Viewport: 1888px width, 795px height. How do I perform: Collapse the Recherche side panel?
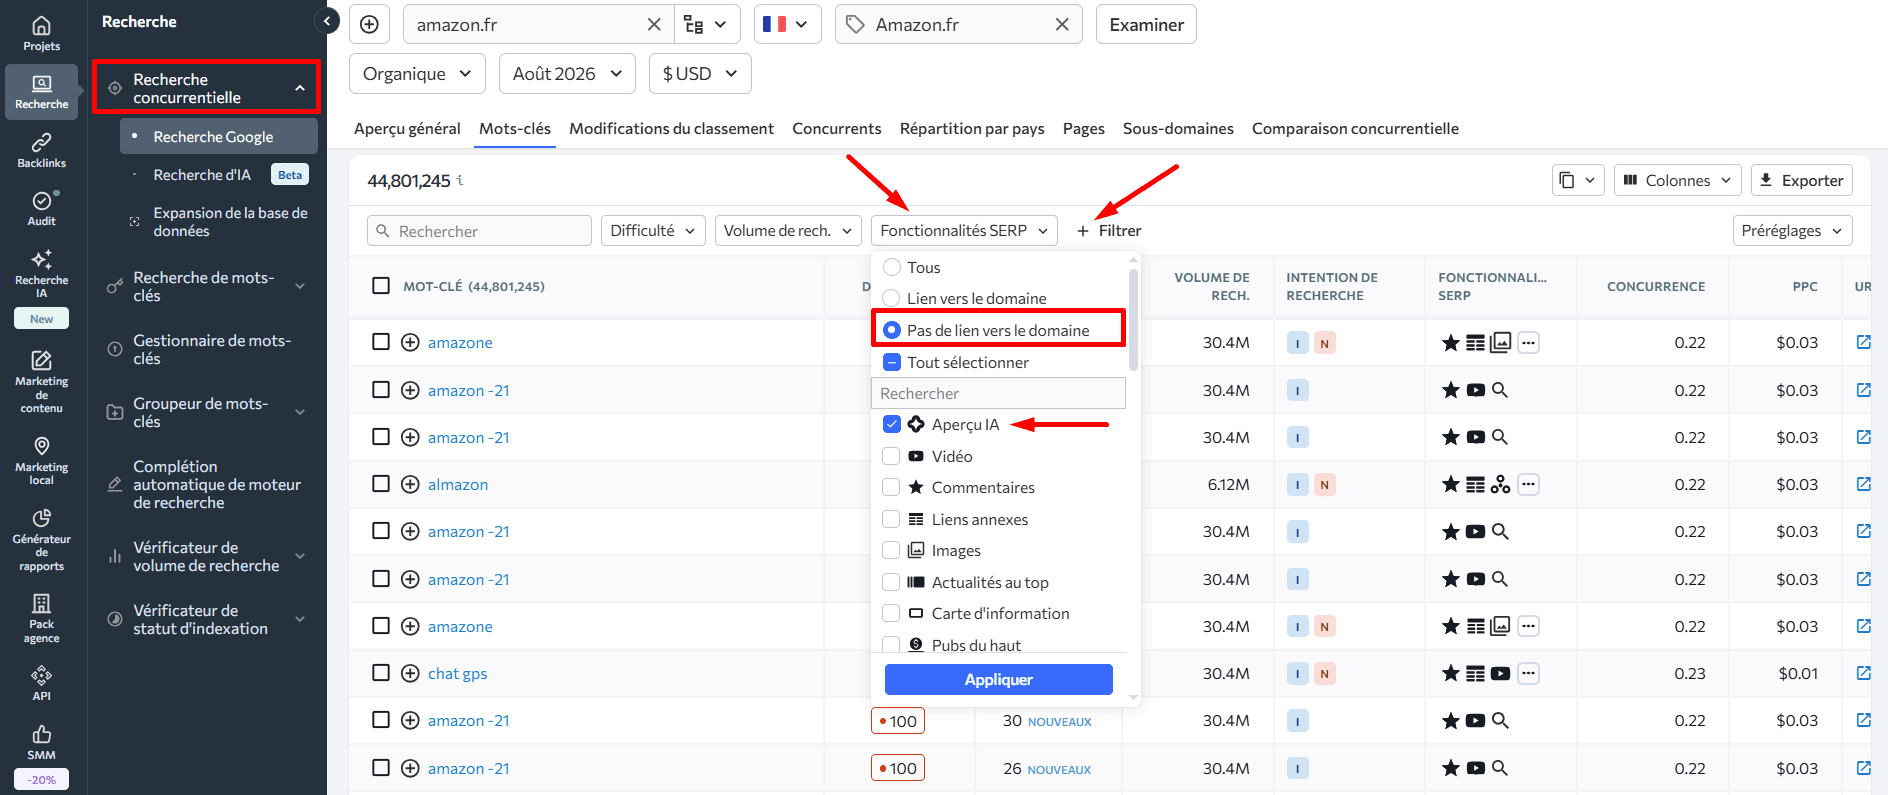click(326, 21)
